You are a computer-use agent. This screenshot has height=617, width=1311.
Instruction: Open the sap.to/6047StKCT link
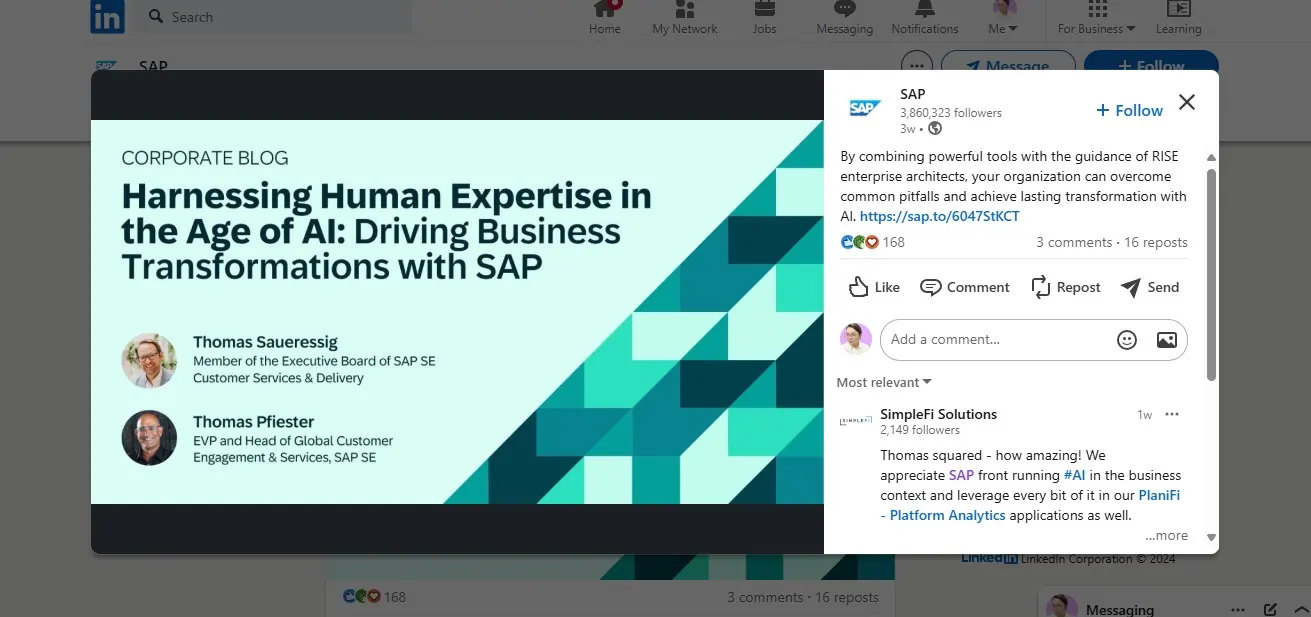tap(940, 216)
